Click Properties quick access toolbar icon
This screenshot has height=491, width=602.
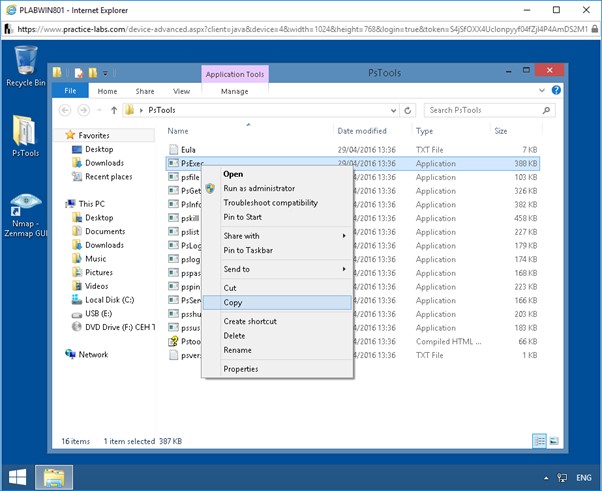point(79,73)
